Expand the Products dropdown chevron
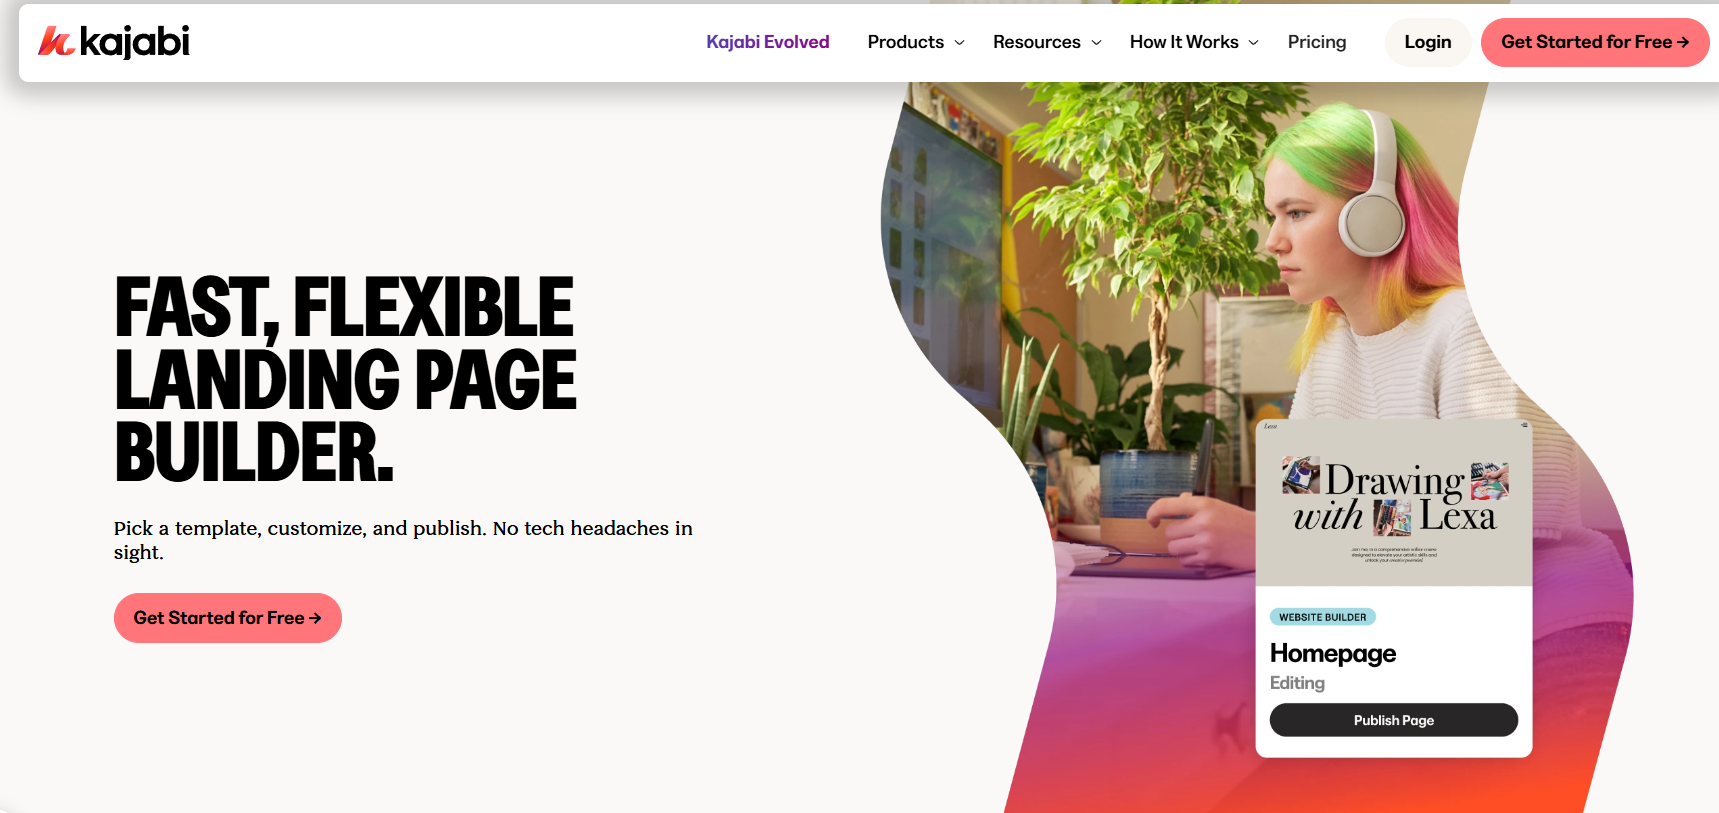The height and width of the screenshot is (813, 1719). point(960,43)
